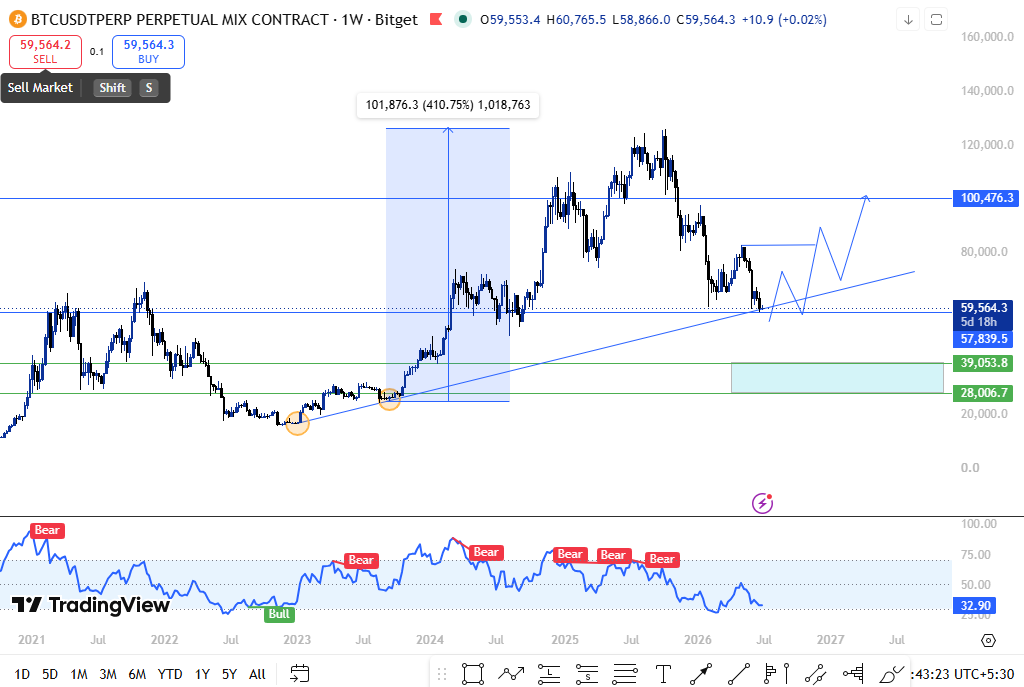The width and height of the screenshot is (1024, 687).
Task: Click the Bitcoin symbol logo
Action: click(18, 20)
